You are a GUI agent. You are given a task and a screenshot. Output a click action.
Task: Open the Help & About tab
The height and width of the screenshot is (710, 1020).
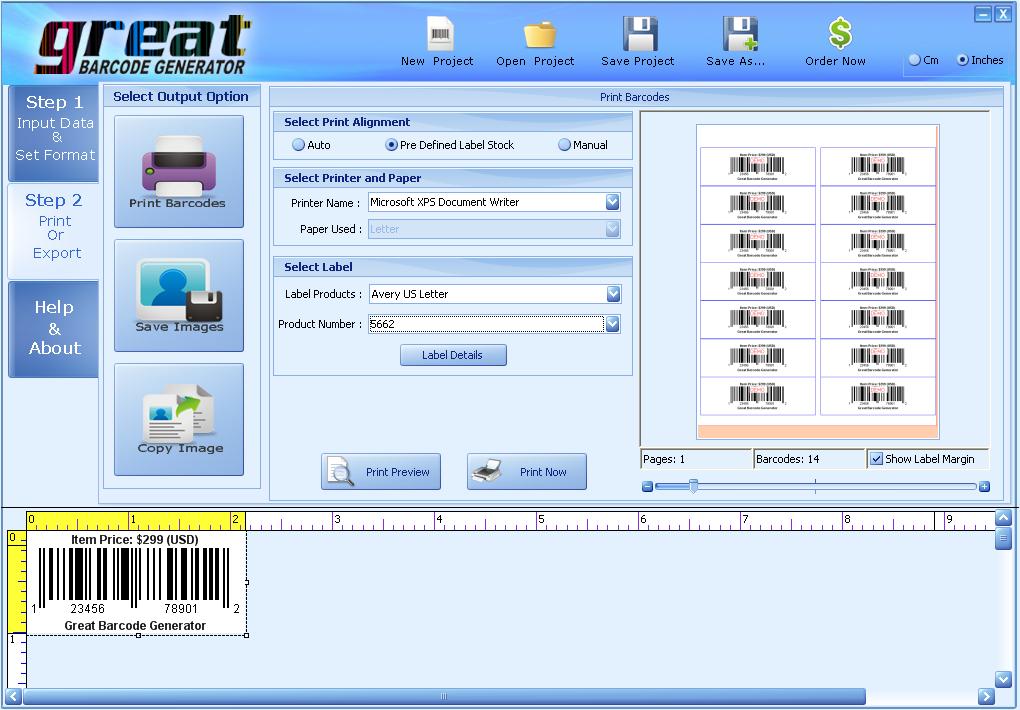point(54,328)
